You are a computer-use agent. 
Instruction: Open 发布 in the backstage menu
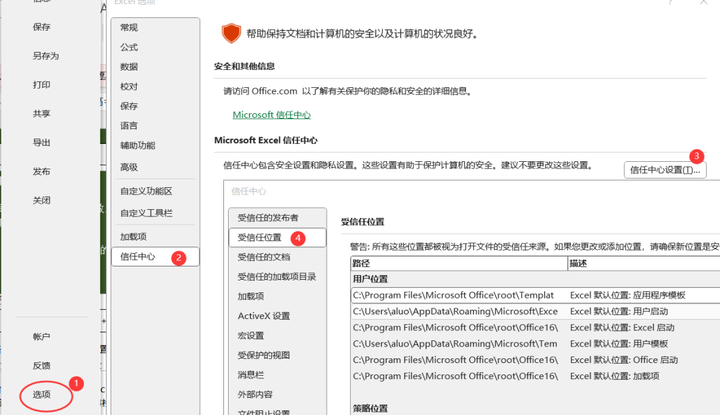[x=41, y=172]
